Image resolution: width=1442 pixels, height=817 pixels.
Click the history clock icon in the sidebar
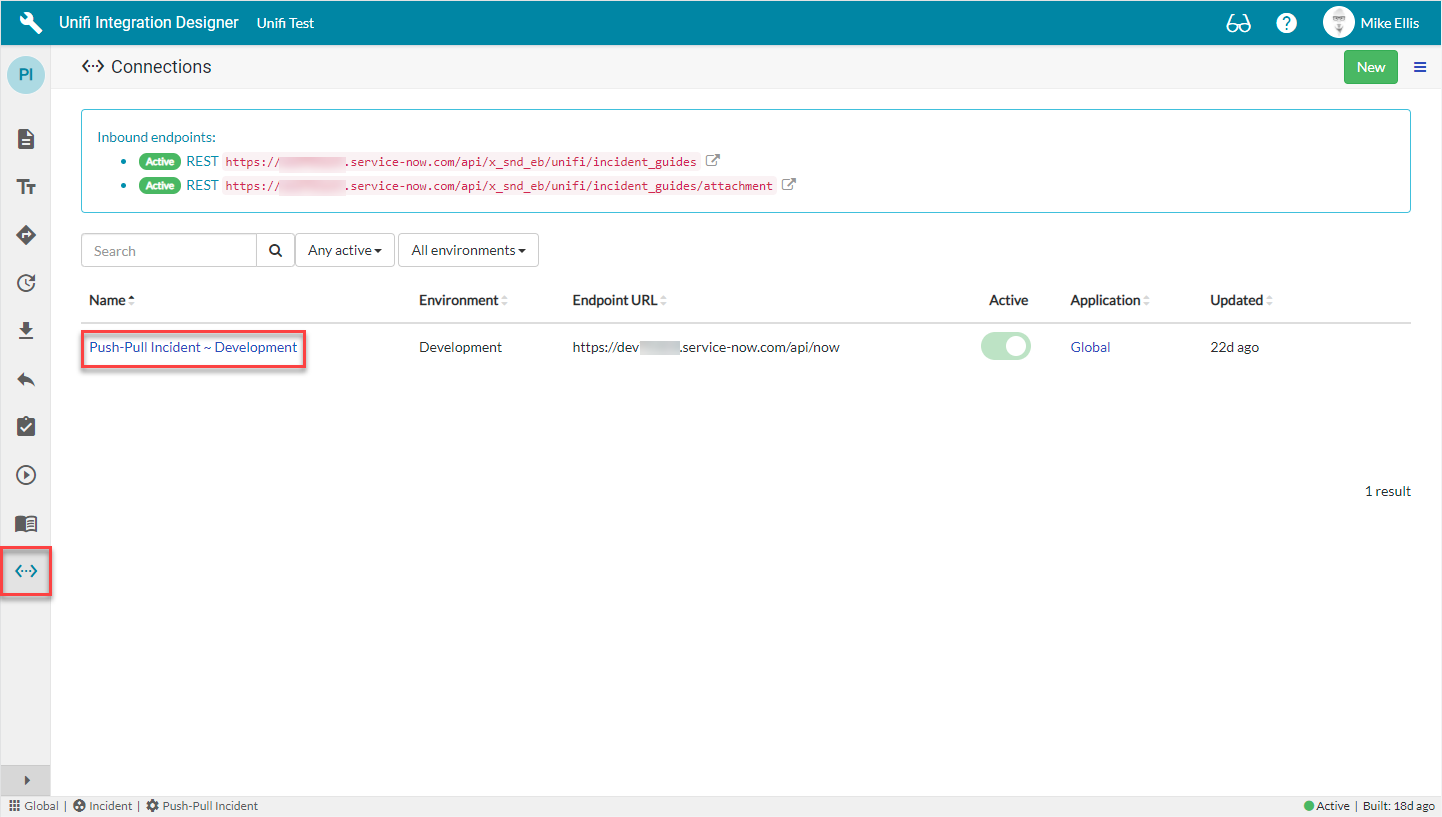point(25,283)
